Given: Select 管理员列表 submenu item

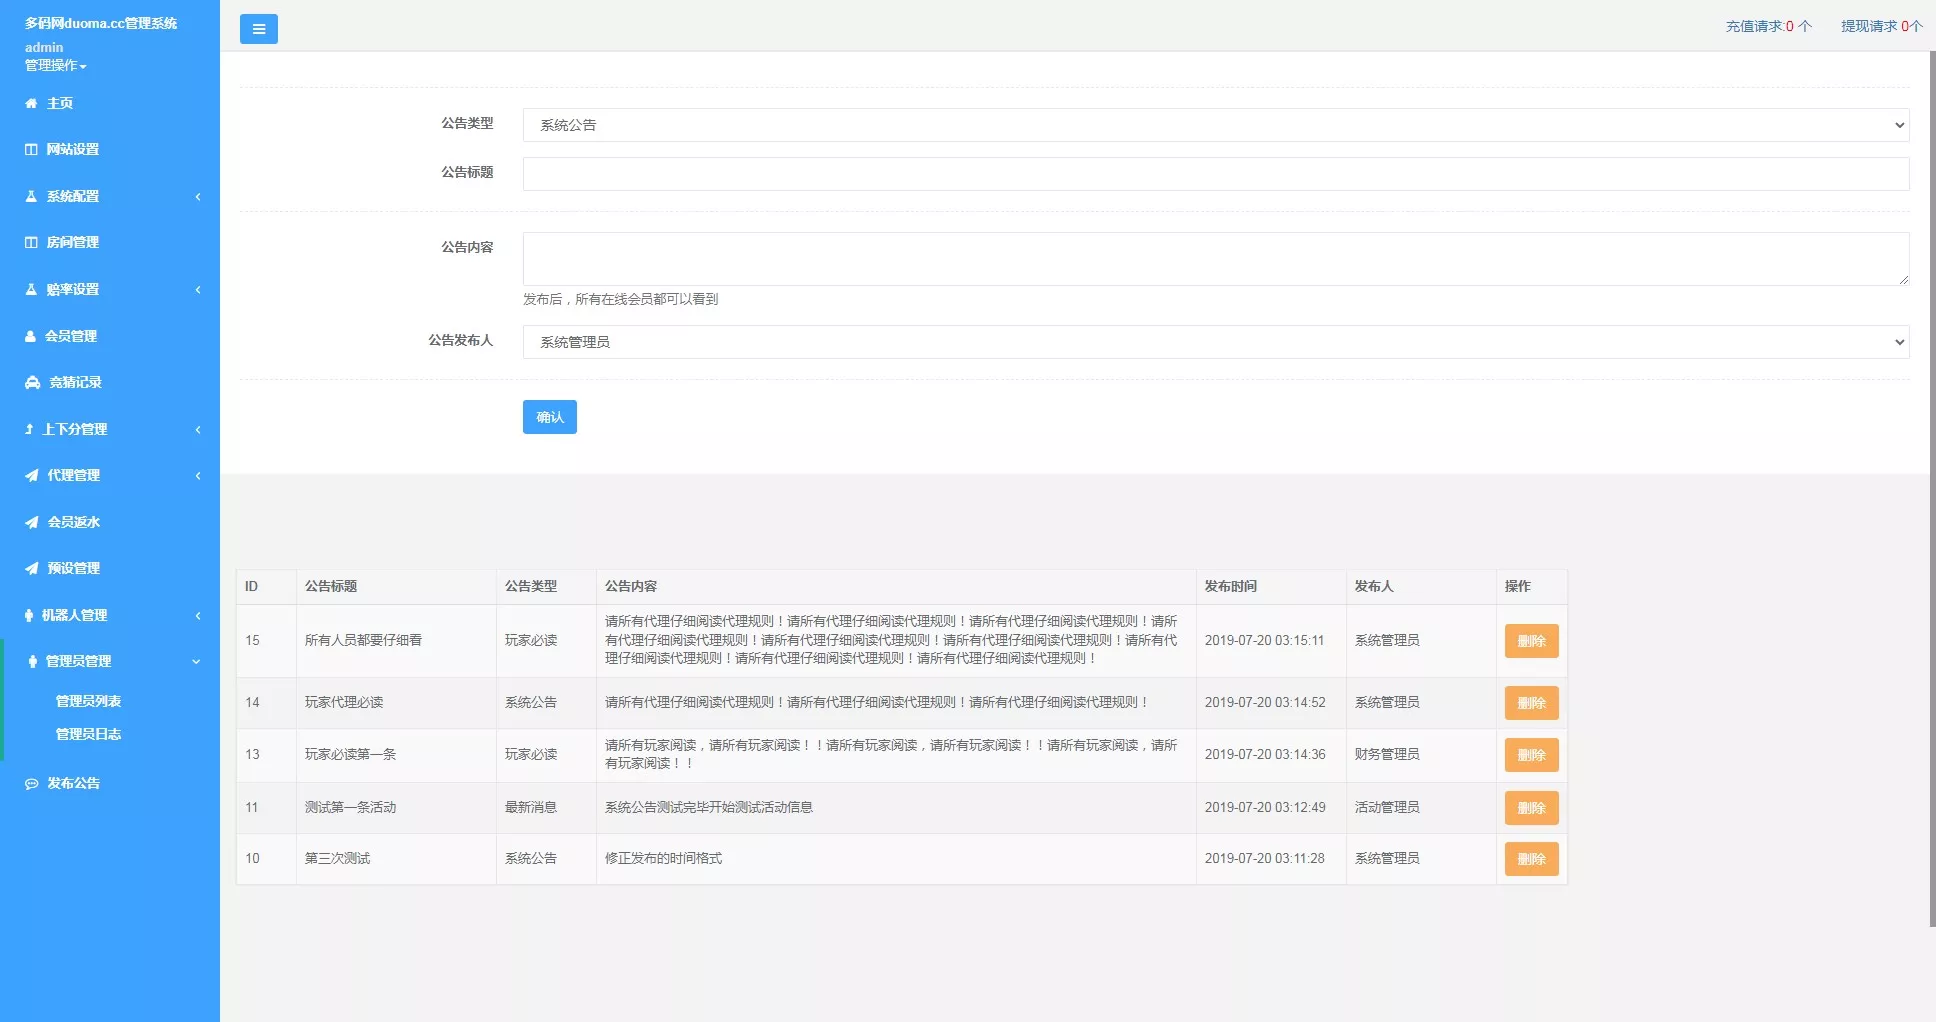Looking at the screenshot, I should (x=89, y=700).
